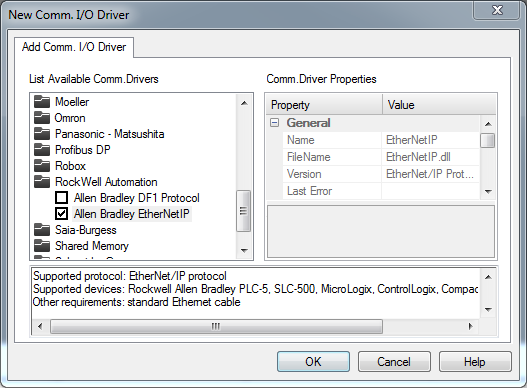Click the Robox folder icon
The width and height of the screenshot is (527, 388).
tap(42, 166)
